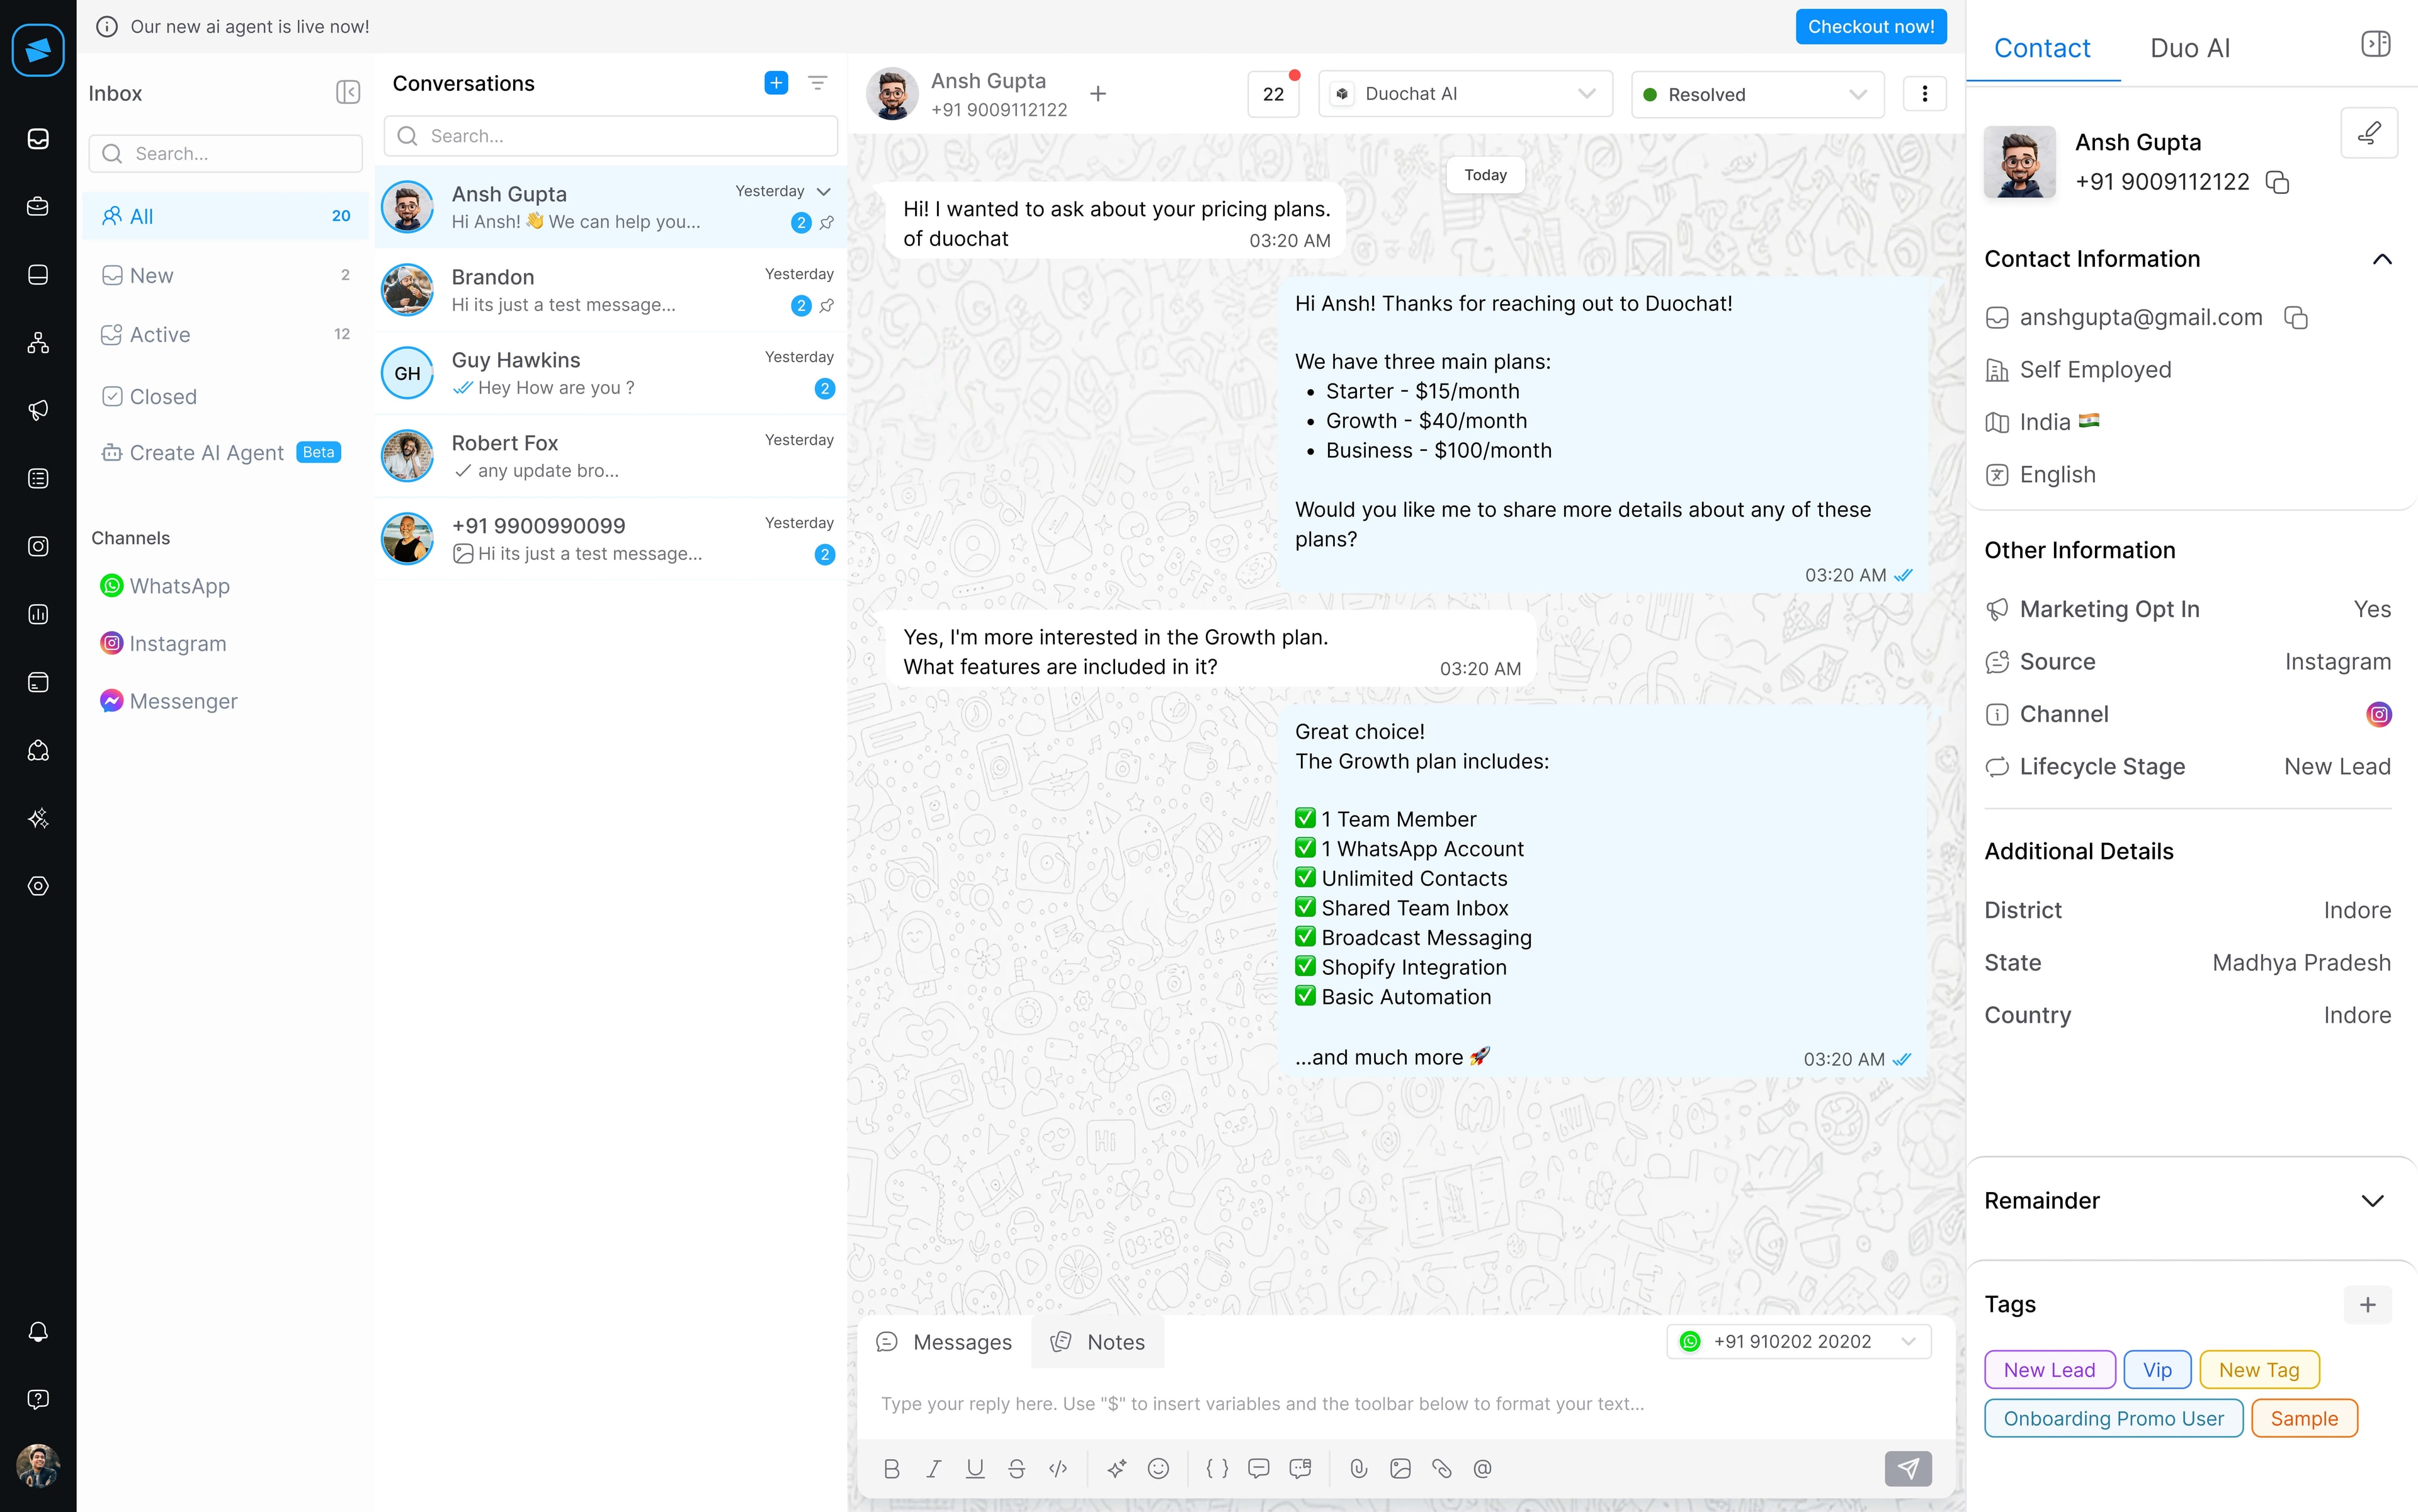Click the Checkout now! button
Screen dimensions: 2418x1512
(x=1870, y=27)
